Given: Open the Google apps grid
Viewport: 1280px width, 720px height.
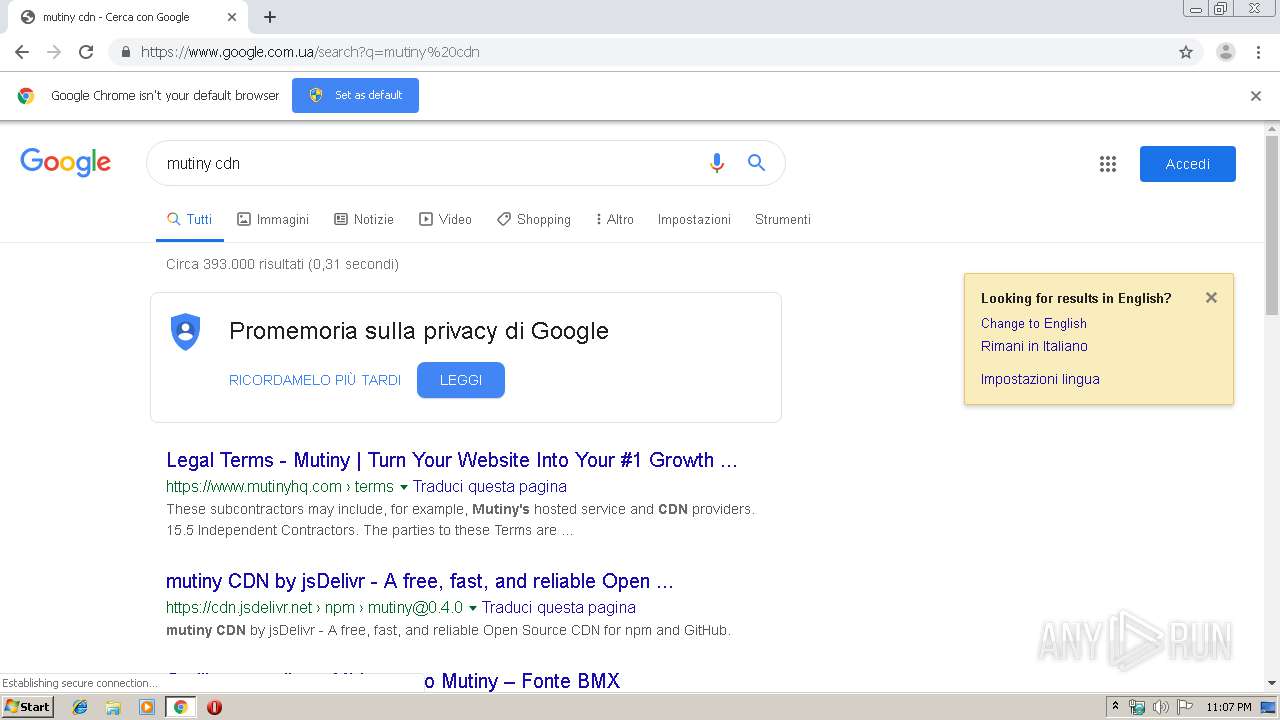Looking at the screenshot, I should (x=1107, y=164).
